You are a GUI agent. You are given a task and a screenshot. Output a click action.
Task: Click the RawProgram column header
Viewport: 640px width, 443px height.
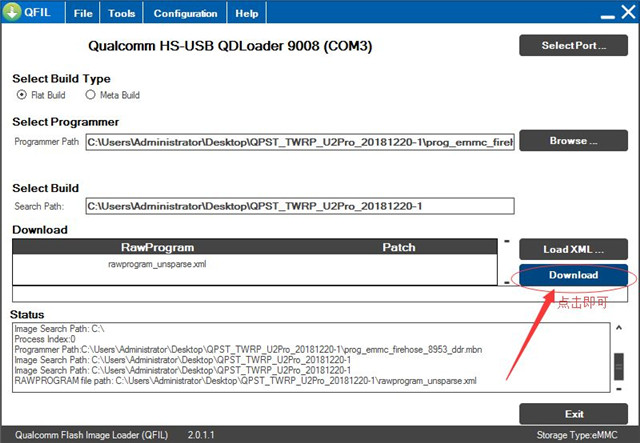click(157, 247)
